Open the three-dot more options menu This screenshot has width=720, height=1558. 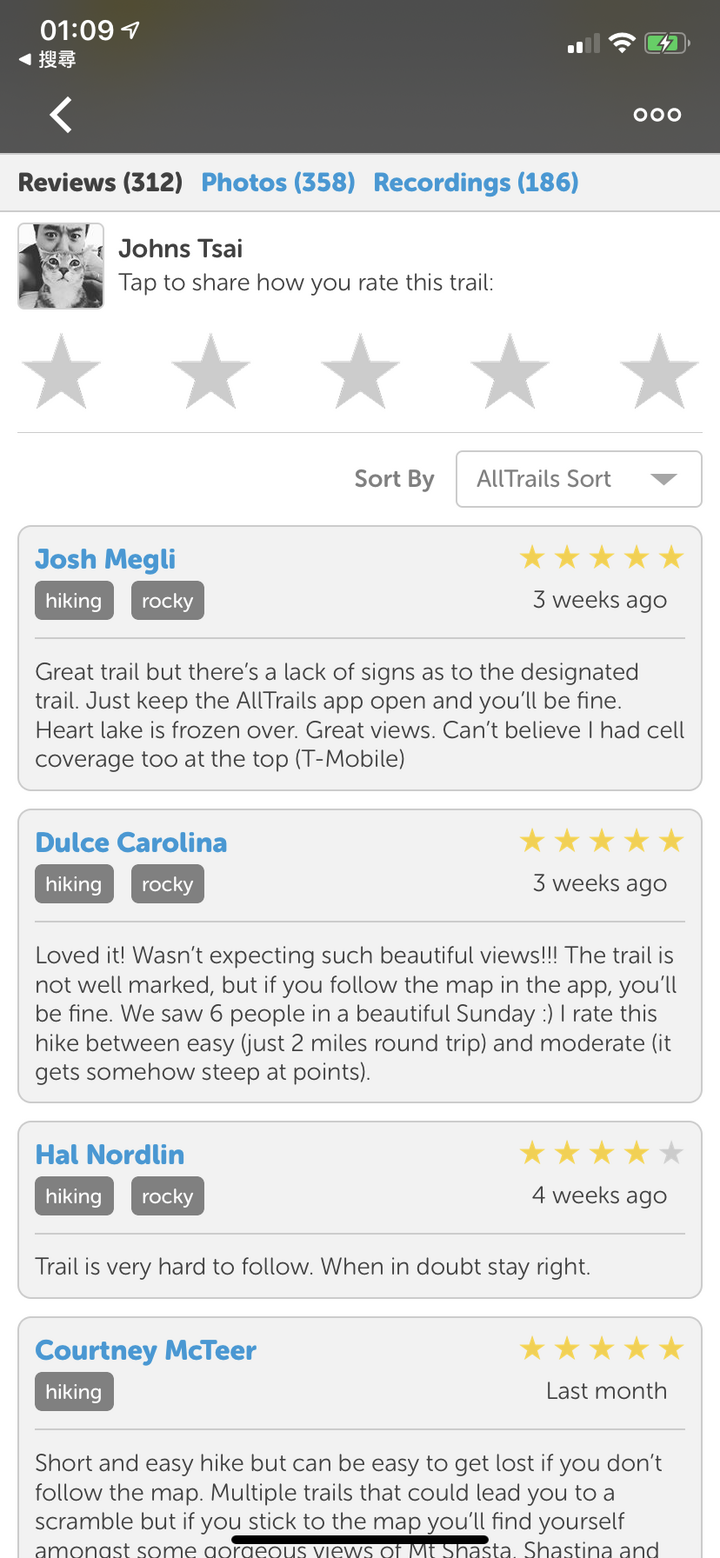click(x=657, y=115)
